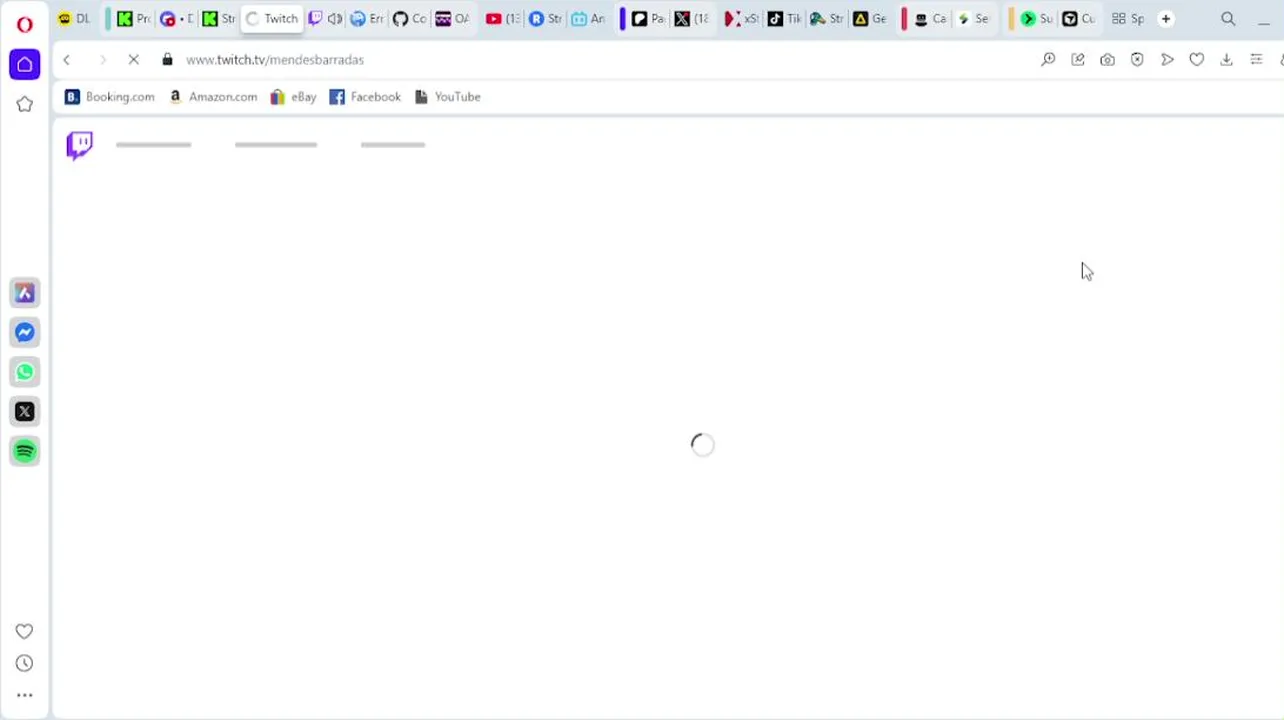Switch to the loading Twitch tab
This screenshot has width=1284, height=720.
coord(272,19)
